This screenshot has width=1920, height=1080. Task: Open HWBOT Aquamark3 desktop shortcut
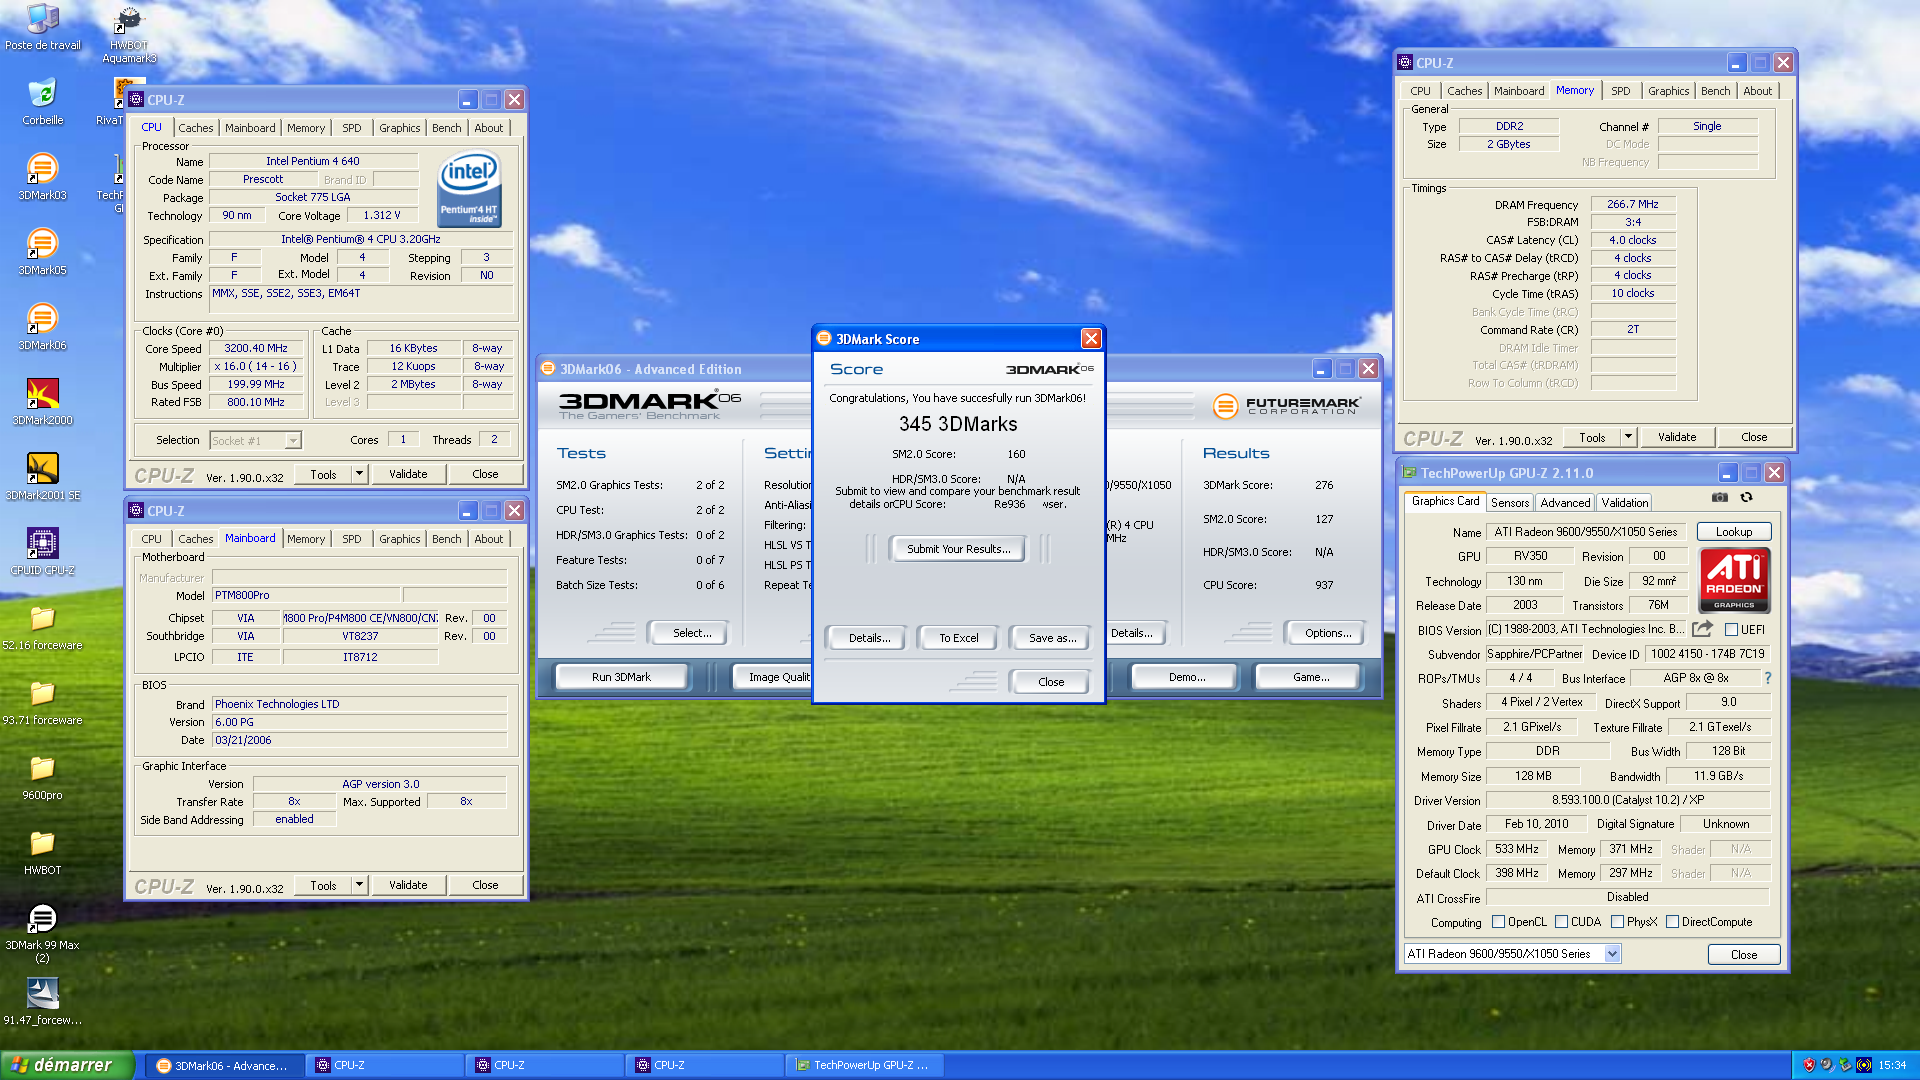[129, 35]
